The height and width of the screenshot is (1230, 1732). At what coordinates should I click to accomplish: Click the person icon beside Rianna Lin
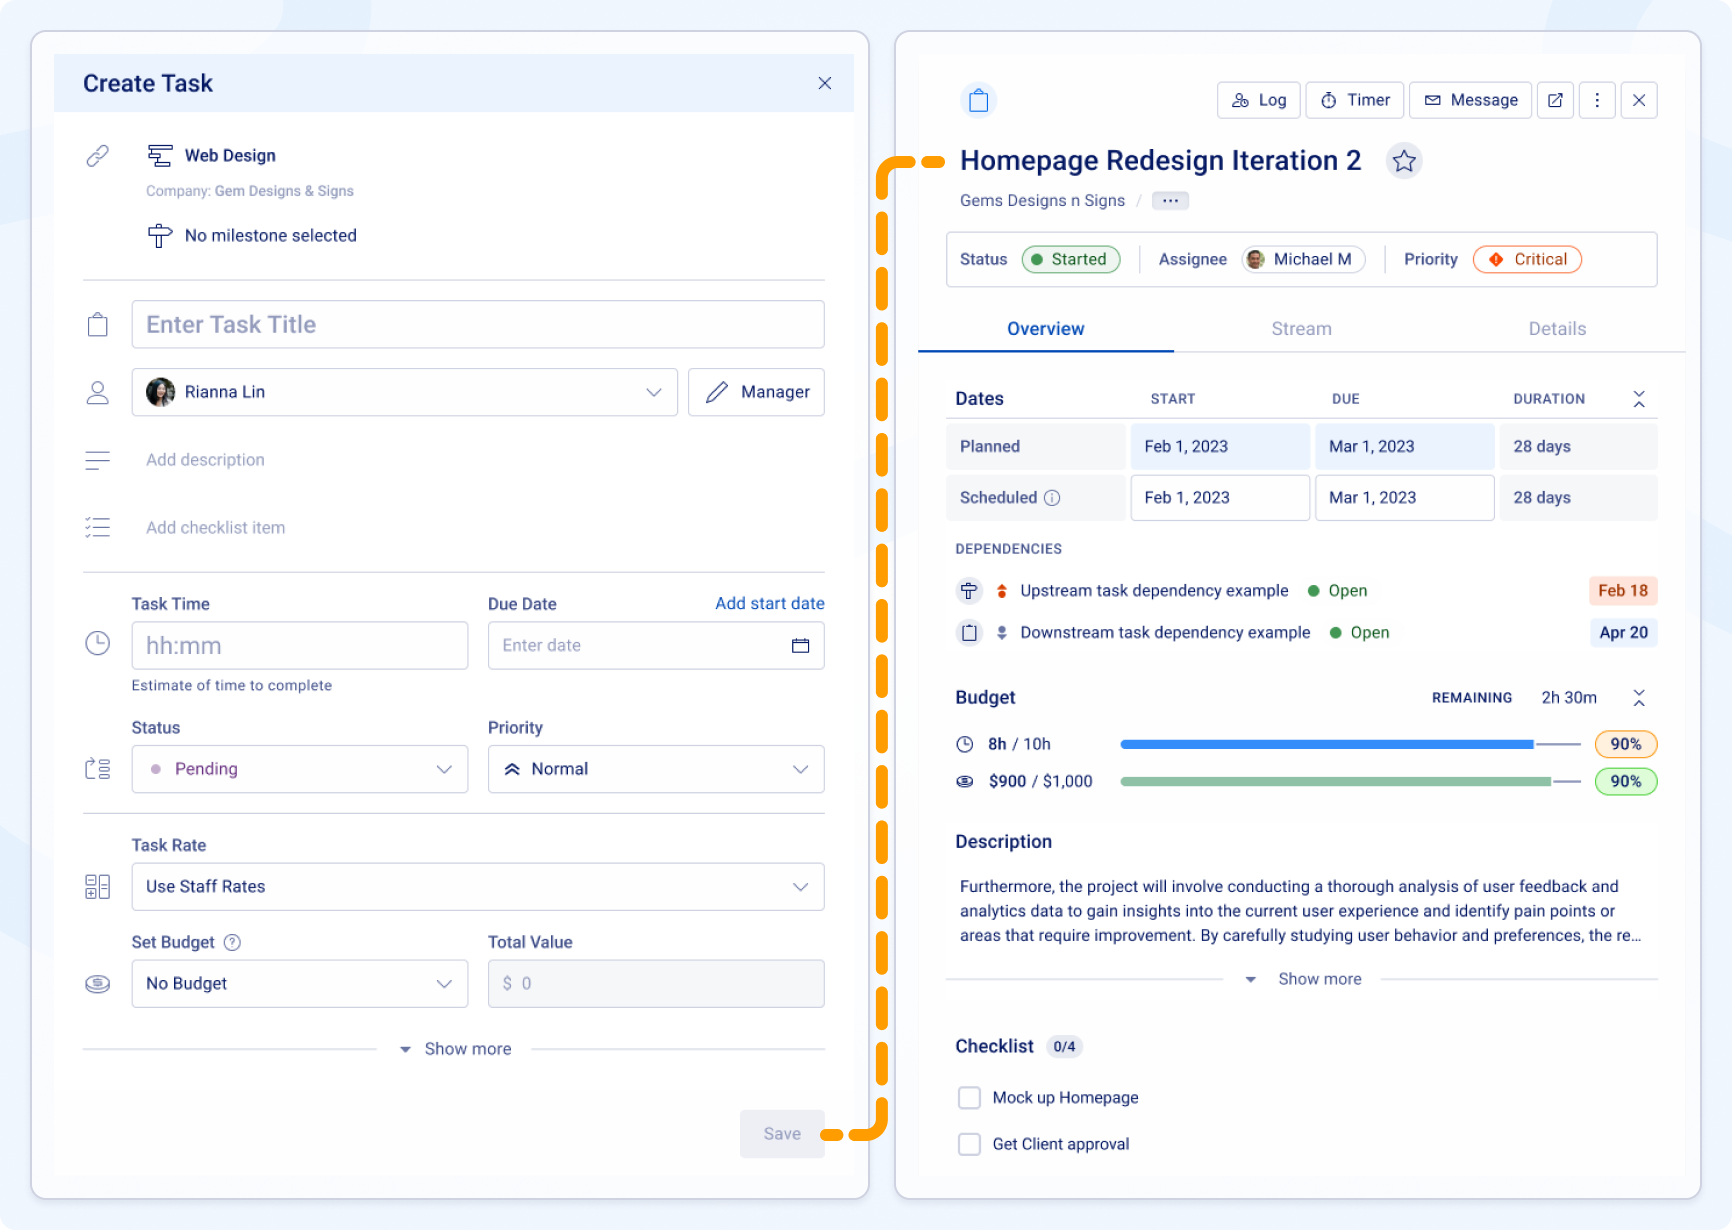[x=97, y=392]
